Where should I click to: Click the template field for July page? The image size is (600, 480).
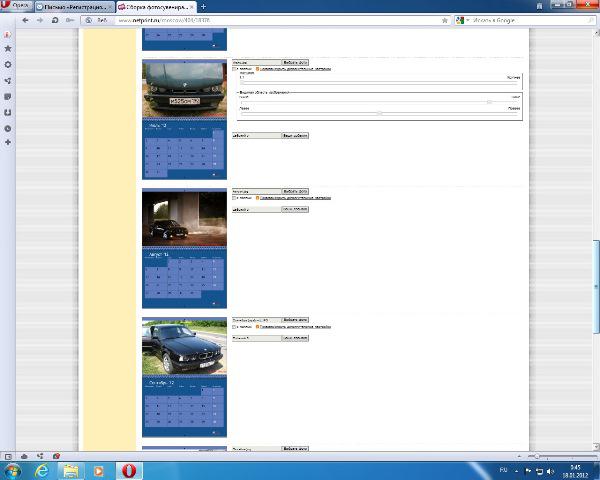click(257, 136)
